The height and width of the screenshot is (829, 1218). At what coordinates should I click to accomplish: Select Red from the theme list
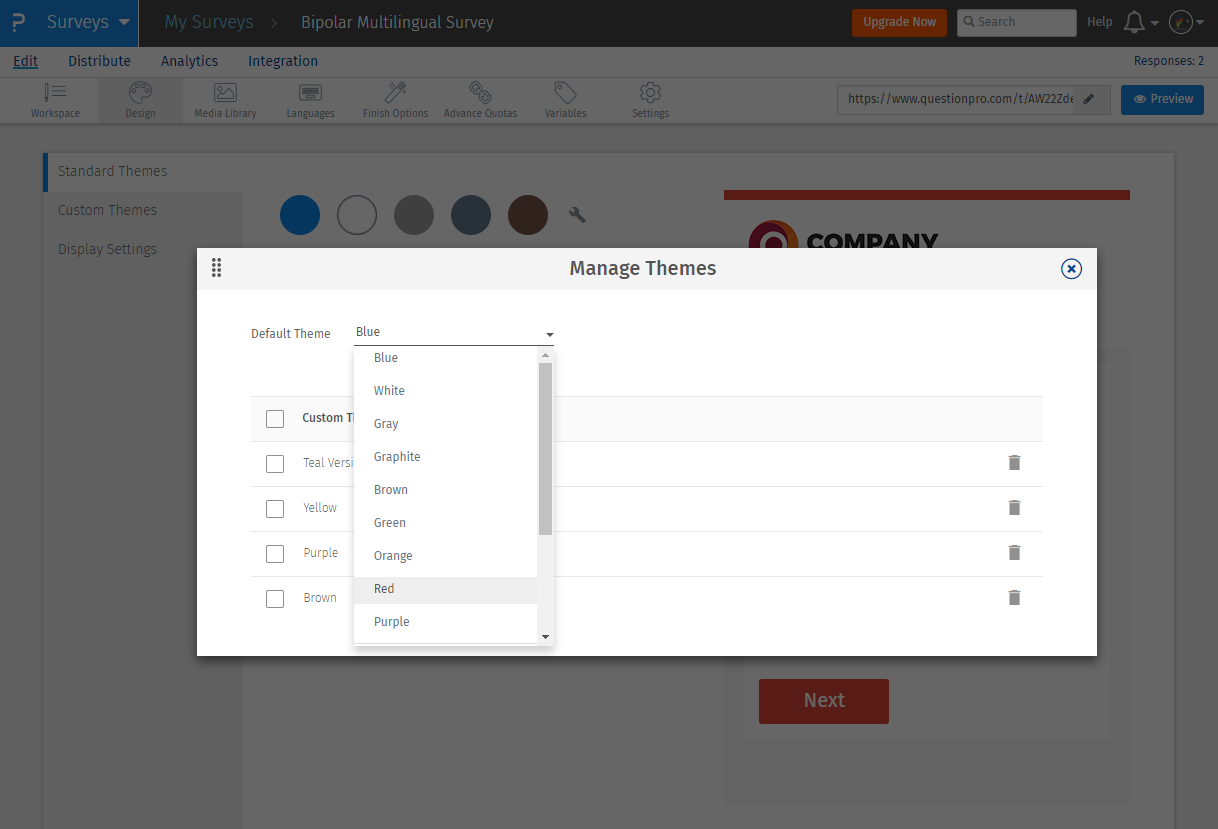point(383,588)
